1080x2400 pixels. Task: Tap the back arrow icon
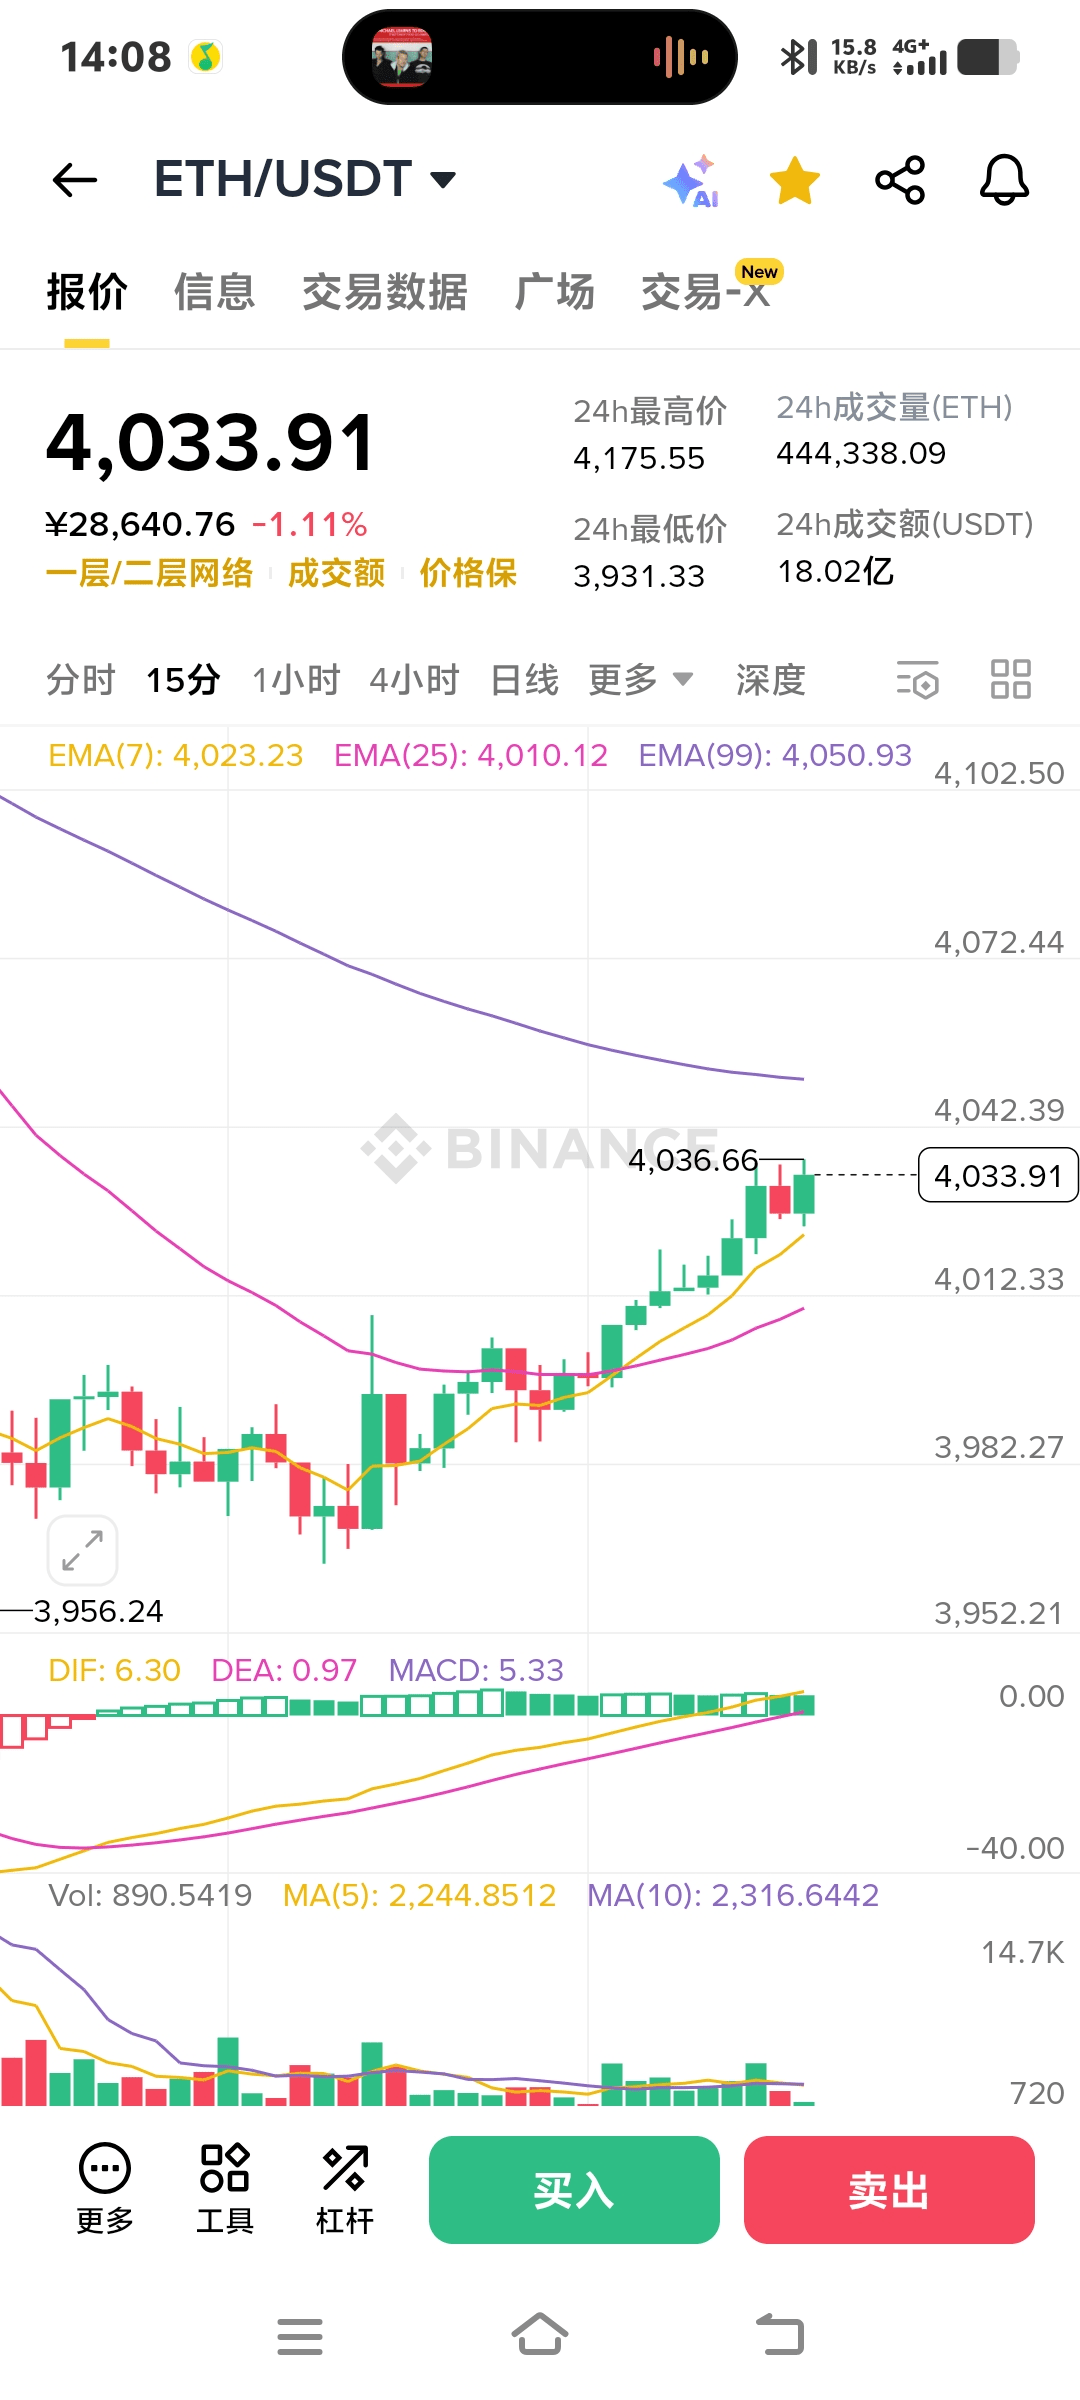coord(75,180)
